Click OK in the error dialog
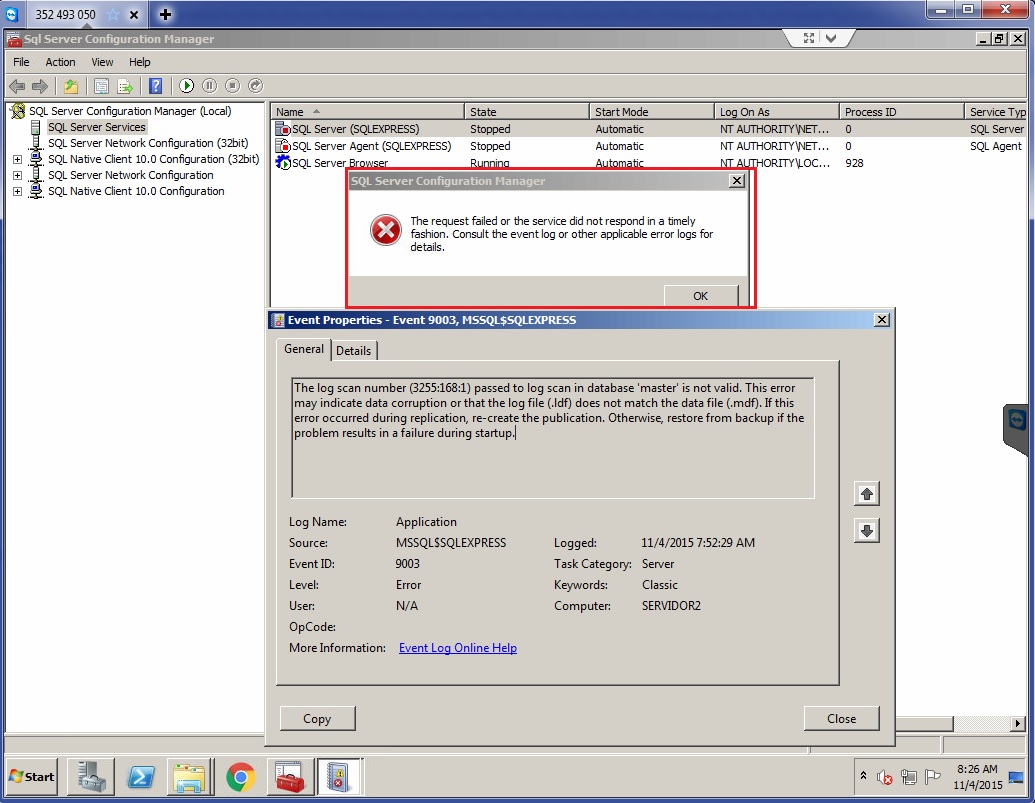The image size is (1035, 803). [x=700, y=296]
